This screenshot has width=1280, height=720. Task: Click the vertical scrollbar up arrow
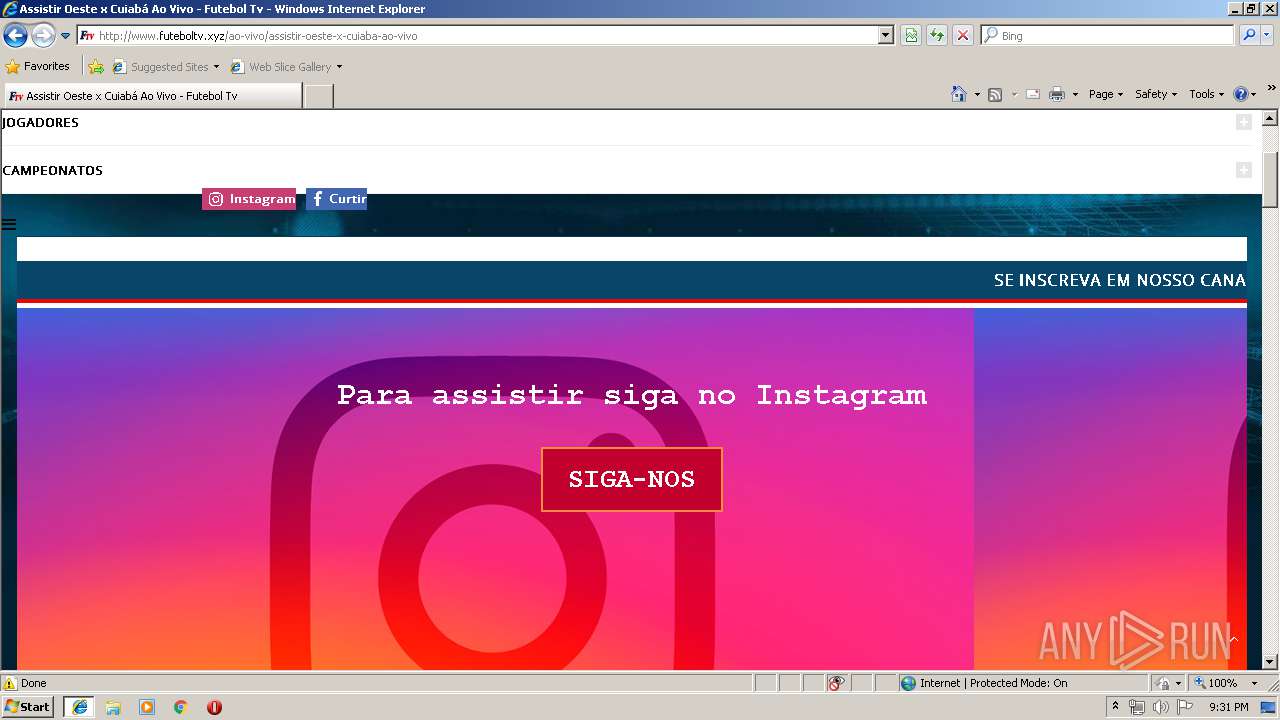tap(1271, 118)
